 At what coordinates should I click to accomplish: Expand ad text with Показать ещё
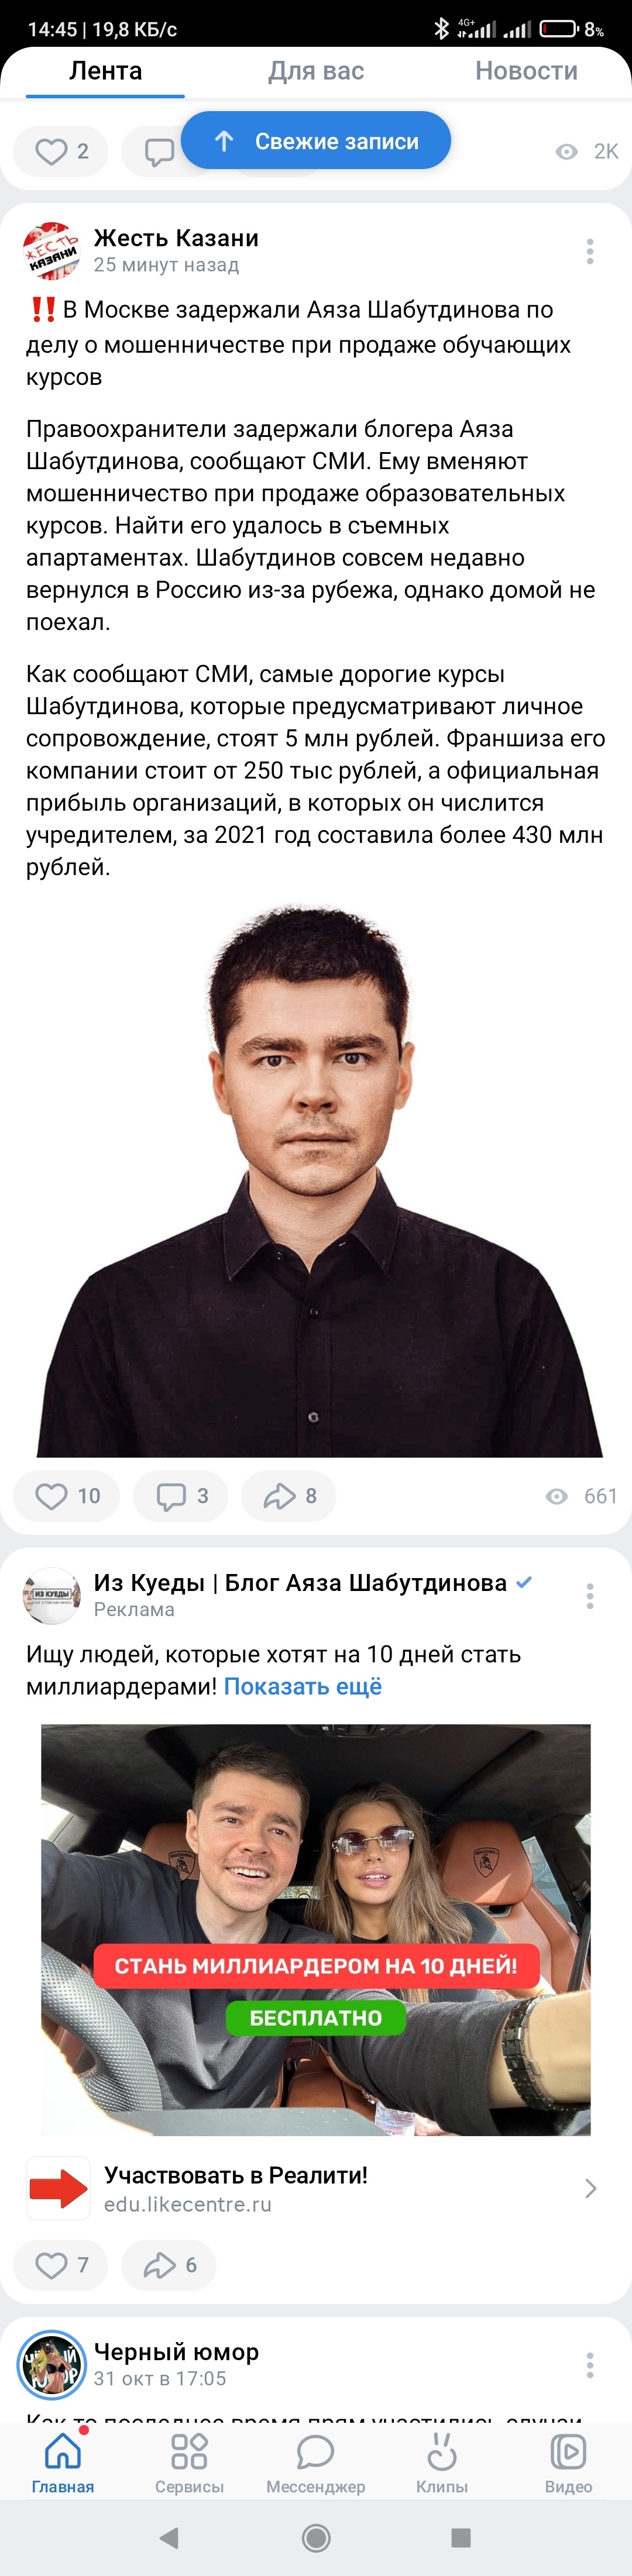click(302, 1687)
